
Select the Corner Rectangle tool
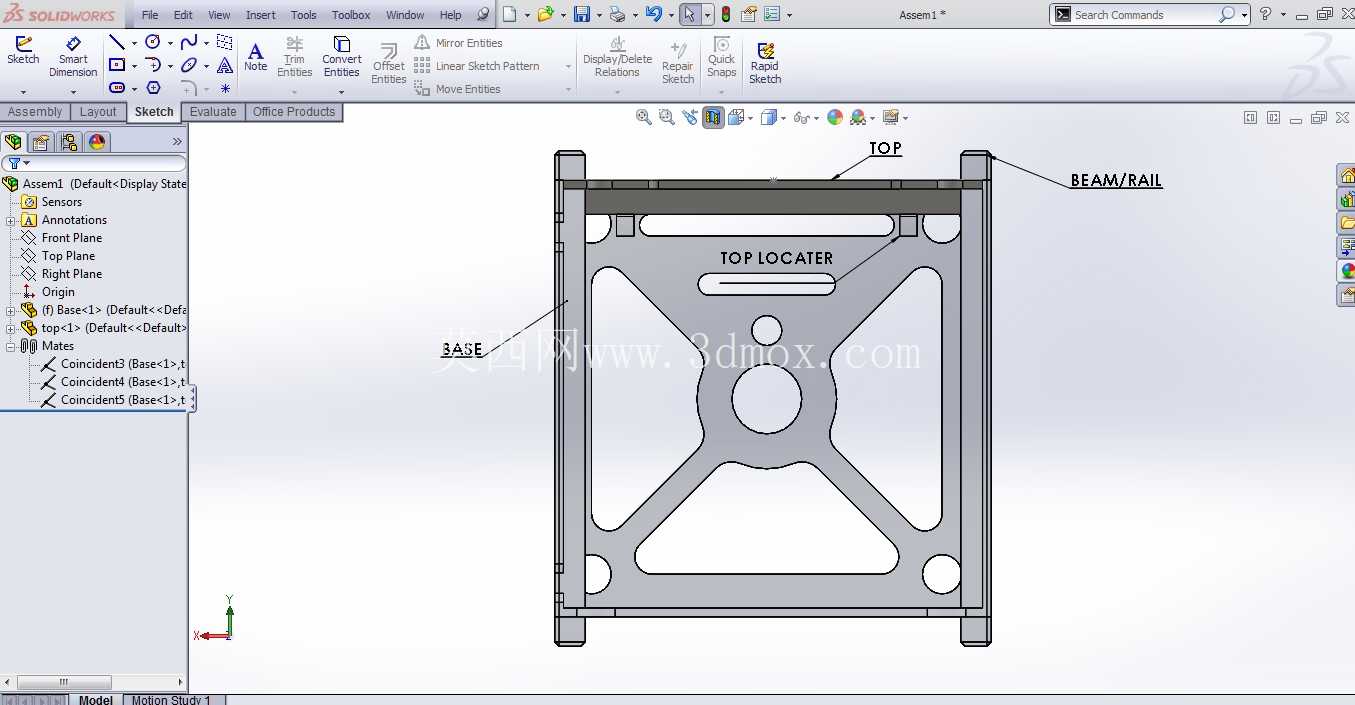(117, 65)
